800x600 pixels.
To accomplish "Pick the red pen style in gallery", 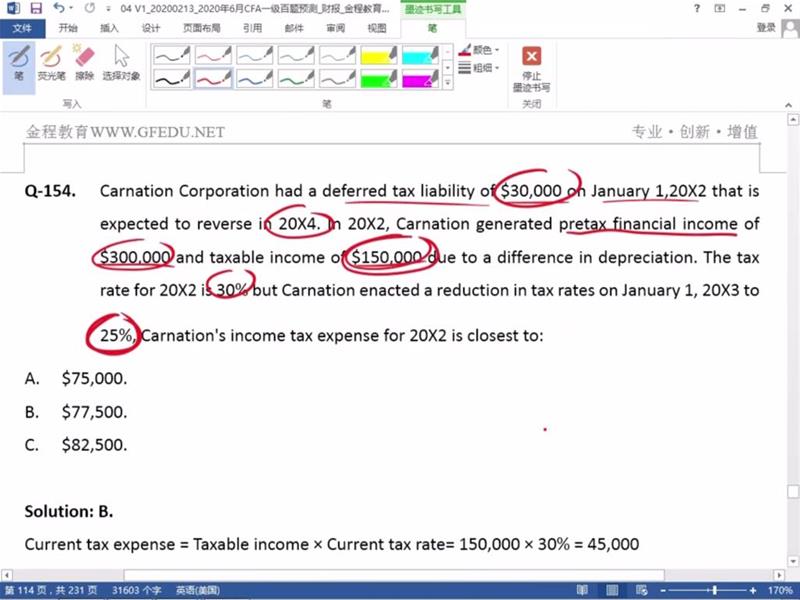I will click(213, 77).
